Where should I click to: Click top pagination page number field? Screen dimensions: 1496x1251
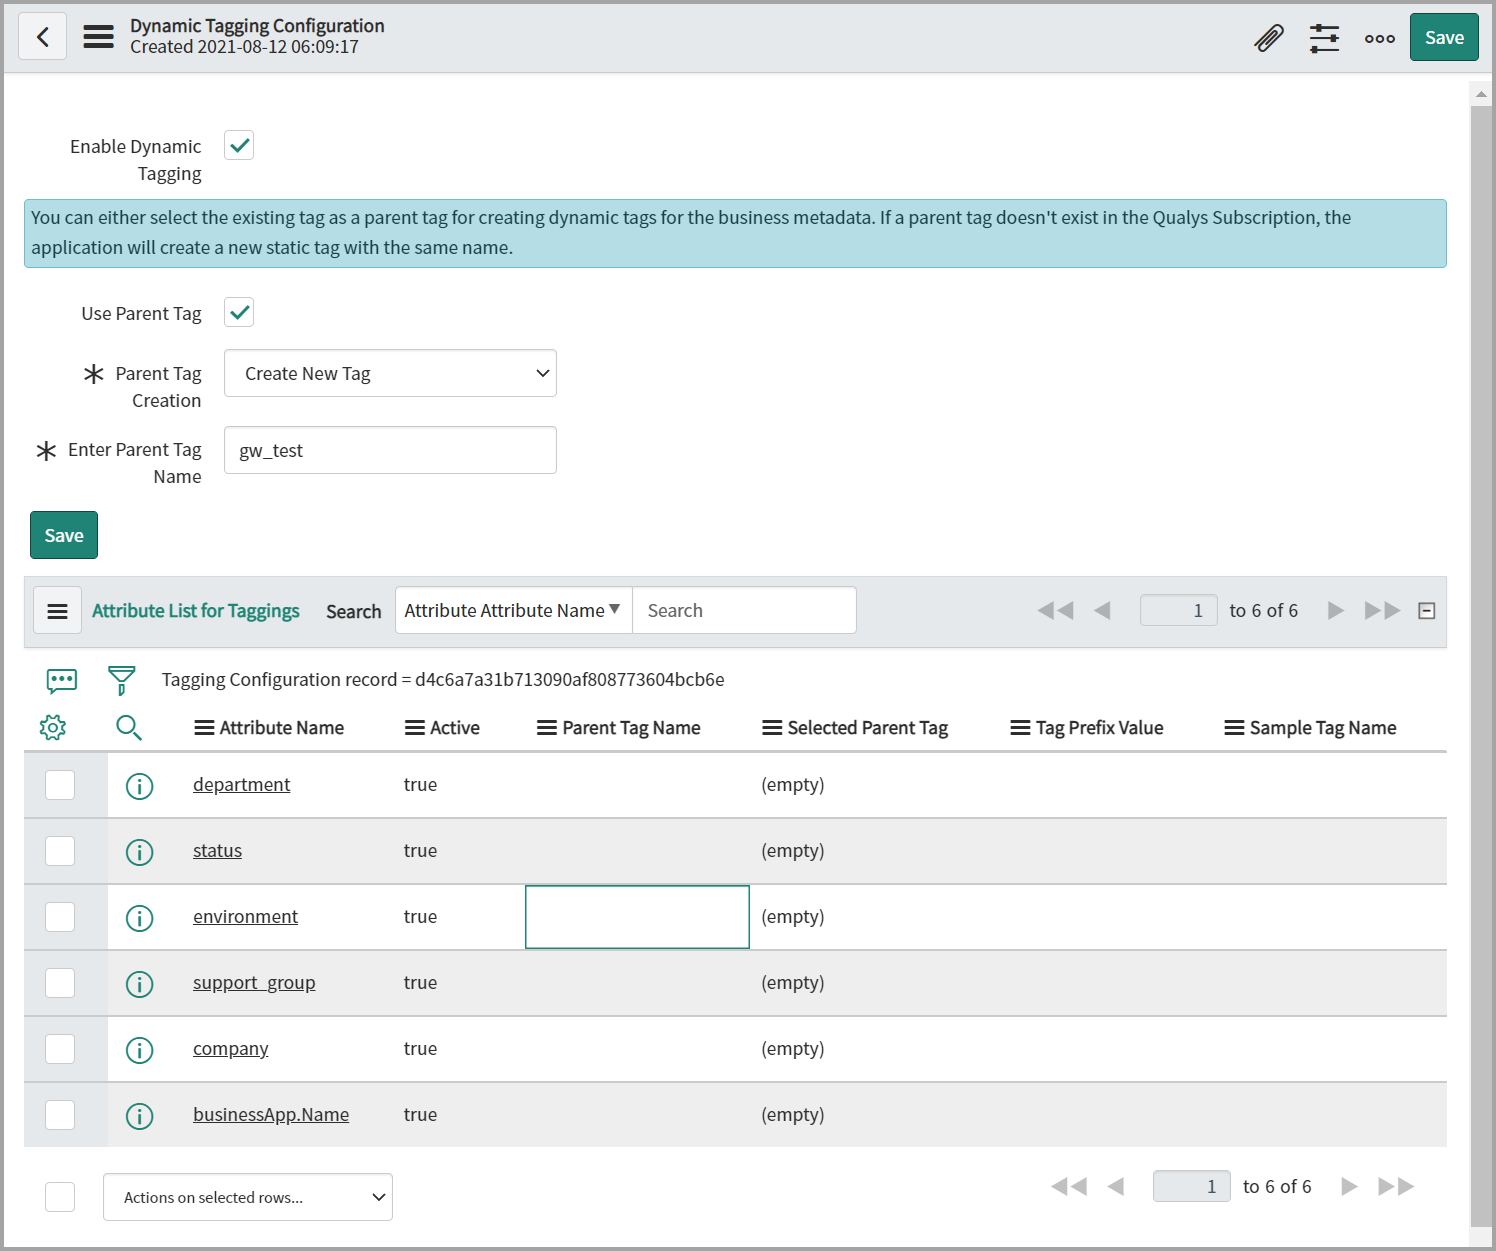pyautogui.click(x=1178, y=610)
